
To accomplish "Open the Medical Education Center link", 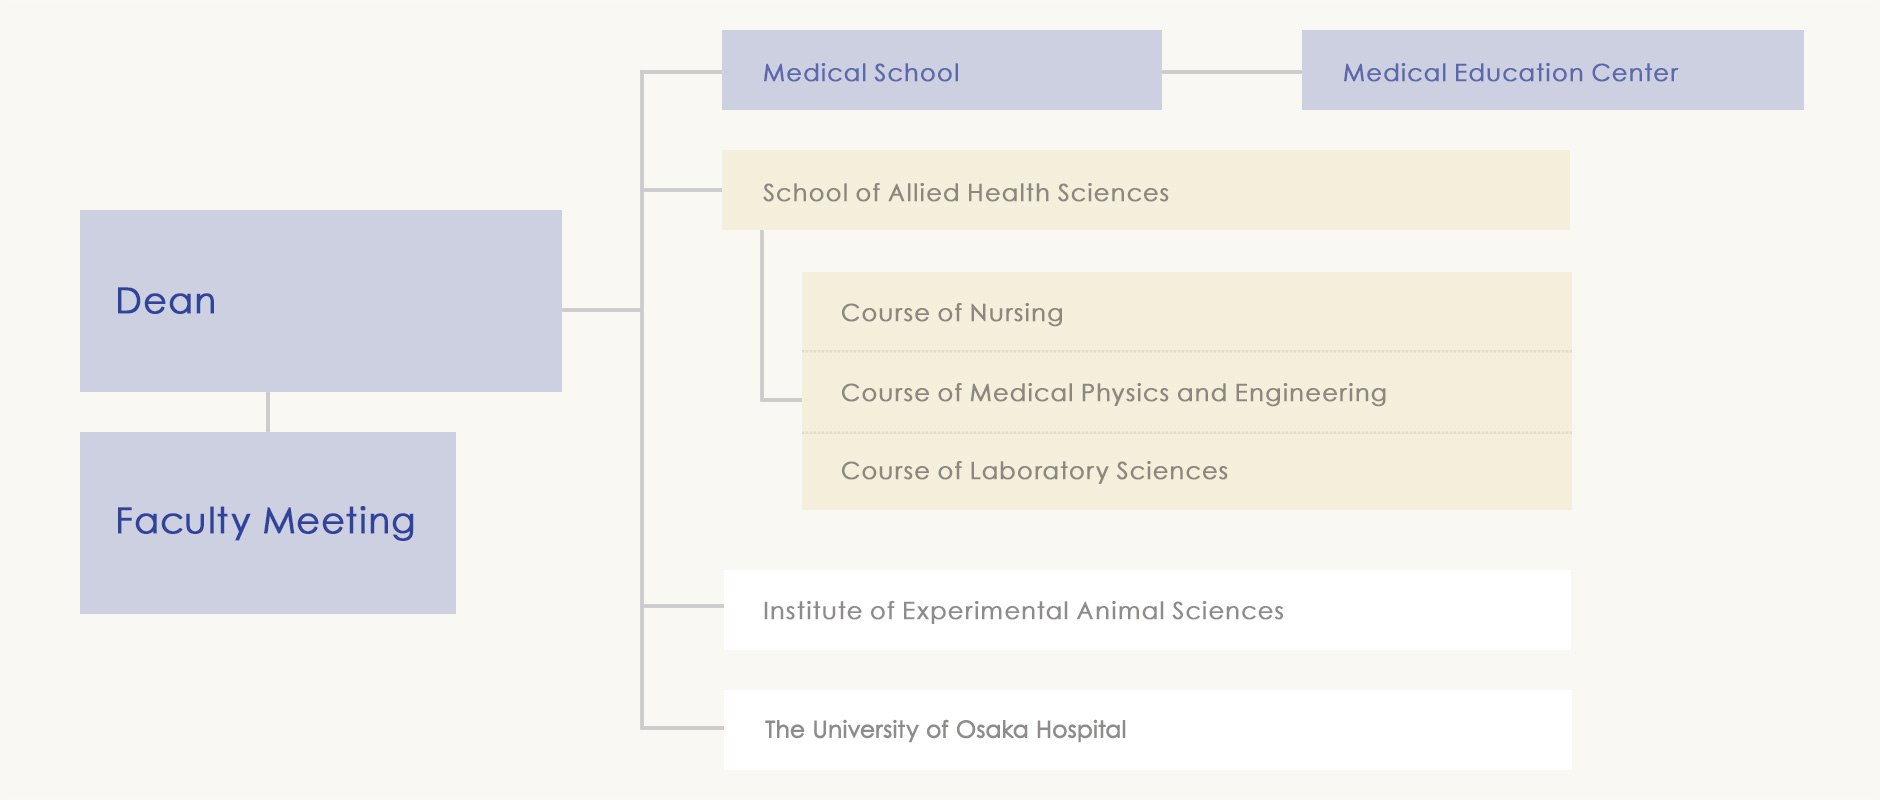I will coord(1552,70).
